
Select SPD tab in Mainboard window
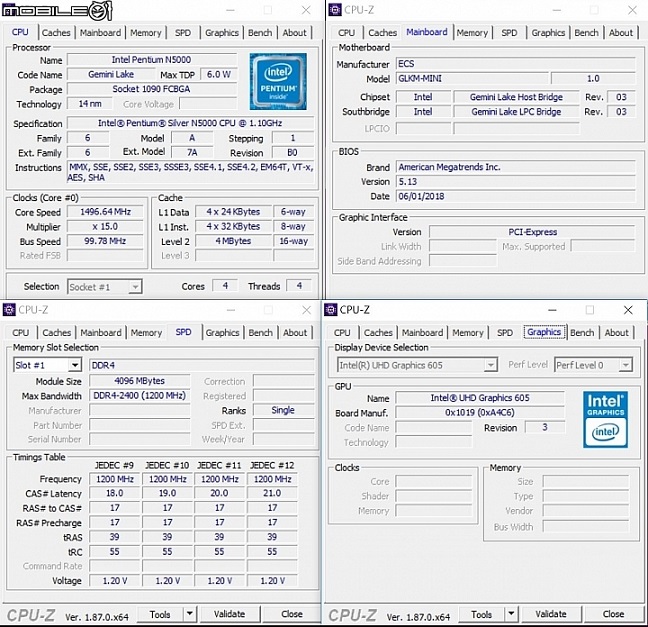(509, 33)
